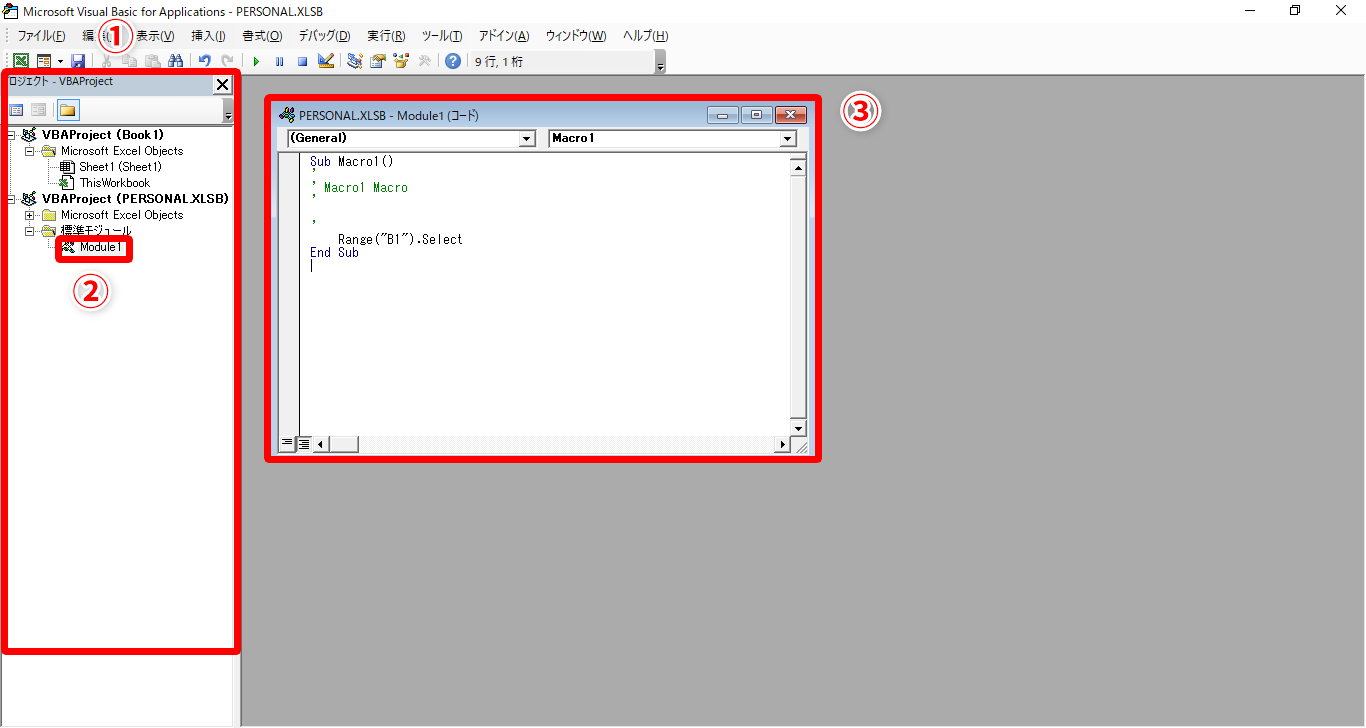1366x728 pixels.
Task: Collapse the 標準モジュール folder node
Action: [x=29, y=231]
